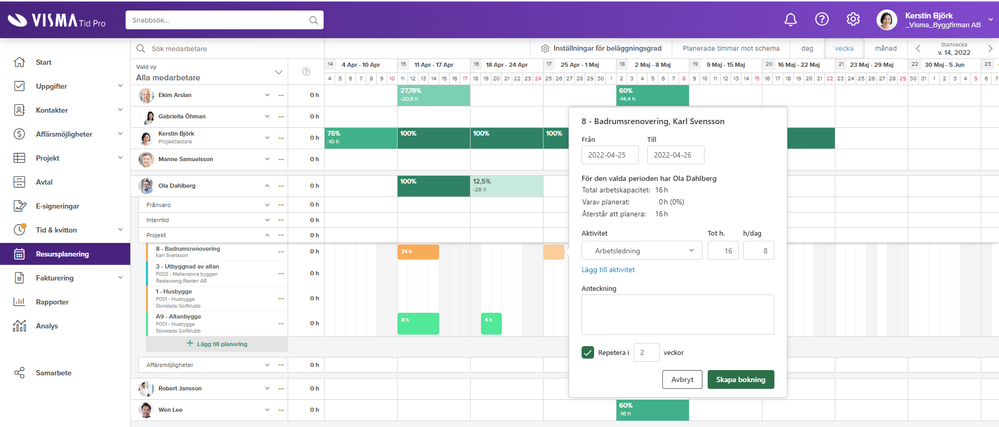The width and height of the screenshot is (999, 427).
Task: Uncheck the Repetera i checkbox
Action: (589, 352)
